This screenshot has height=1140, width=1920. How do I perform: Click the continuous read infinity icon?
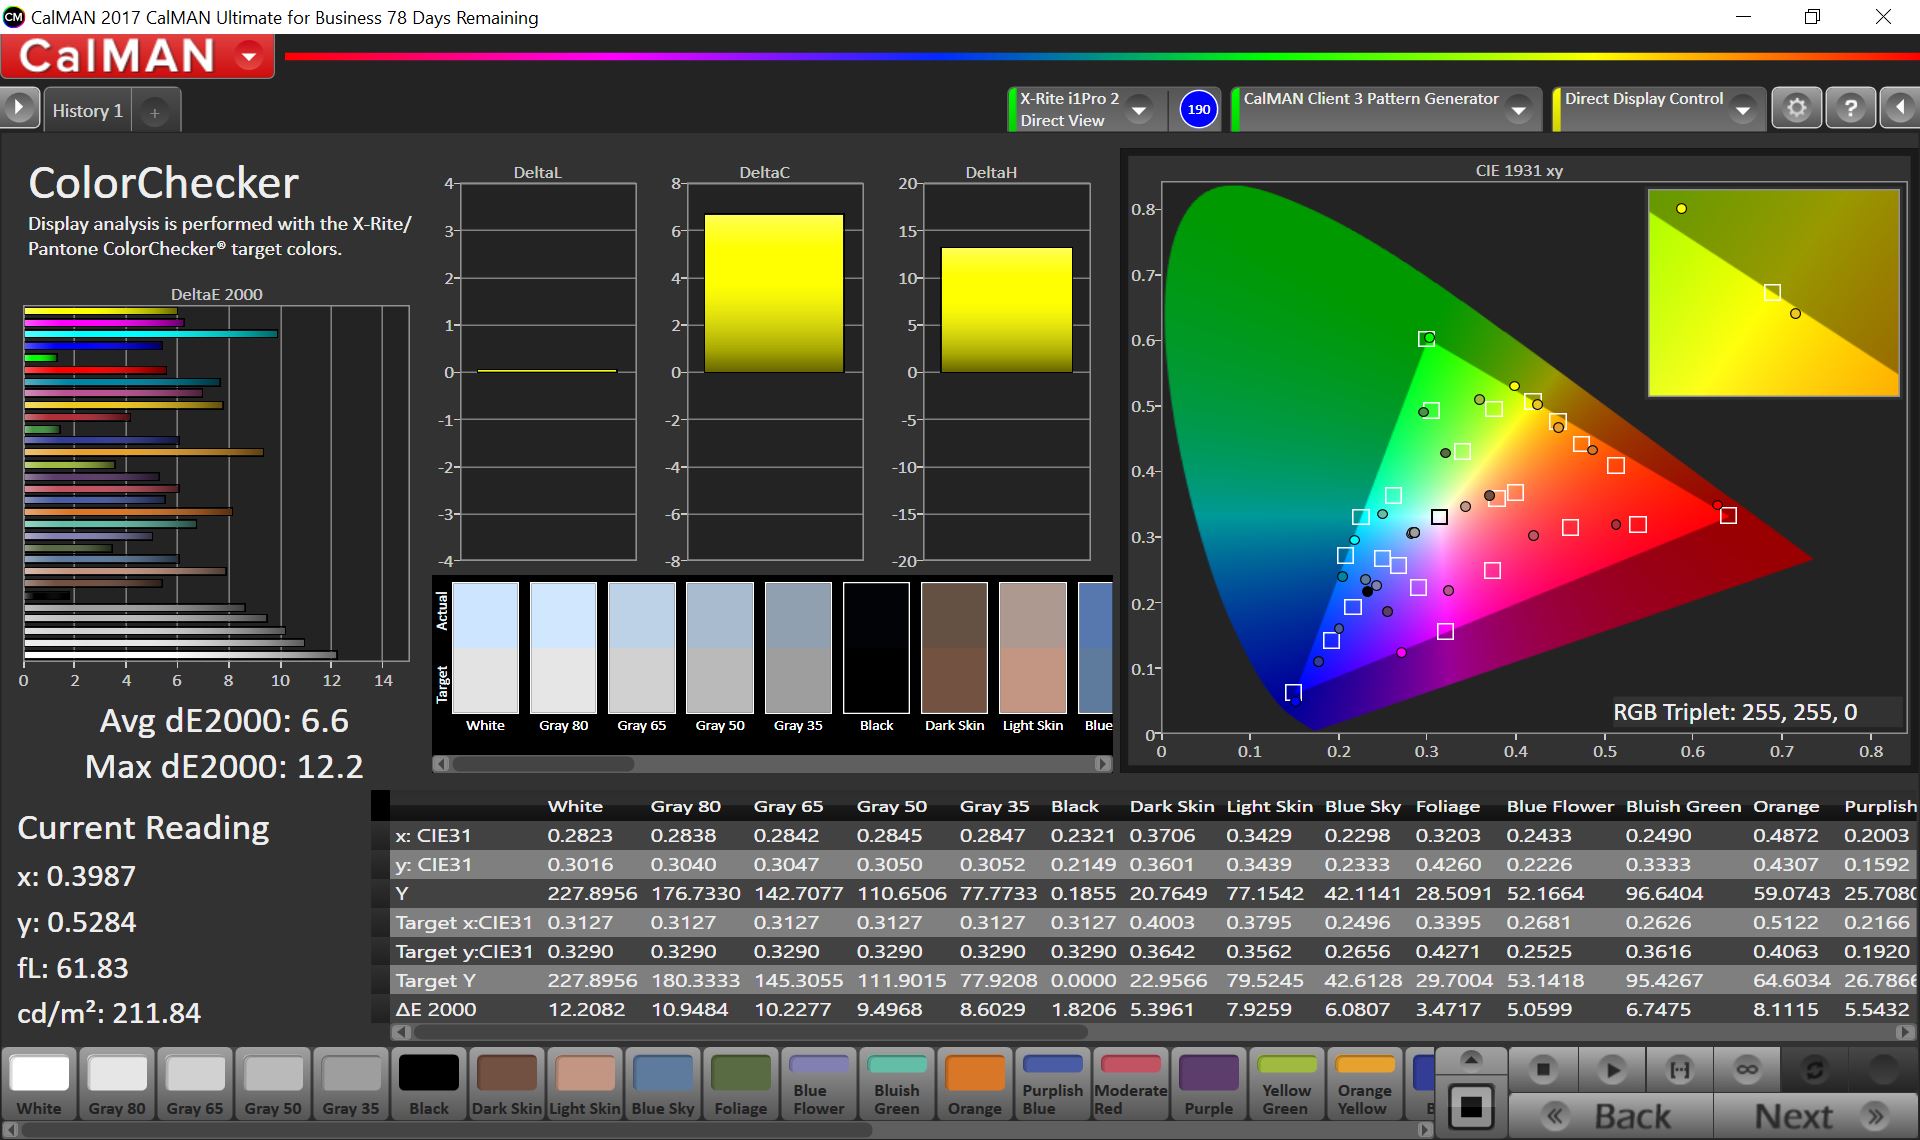click(x=1747, y=1070)
